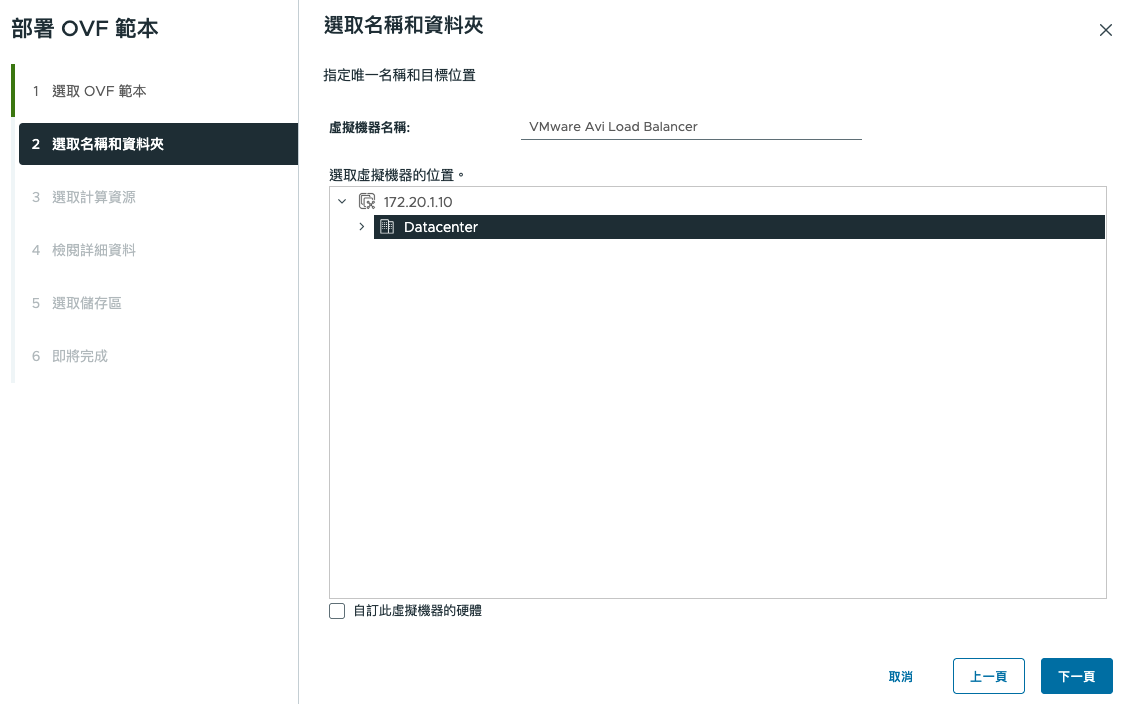Click the 部署 OVF 範本 title
This screenshot has height=704, width=1129.
[x=84, y=29]
